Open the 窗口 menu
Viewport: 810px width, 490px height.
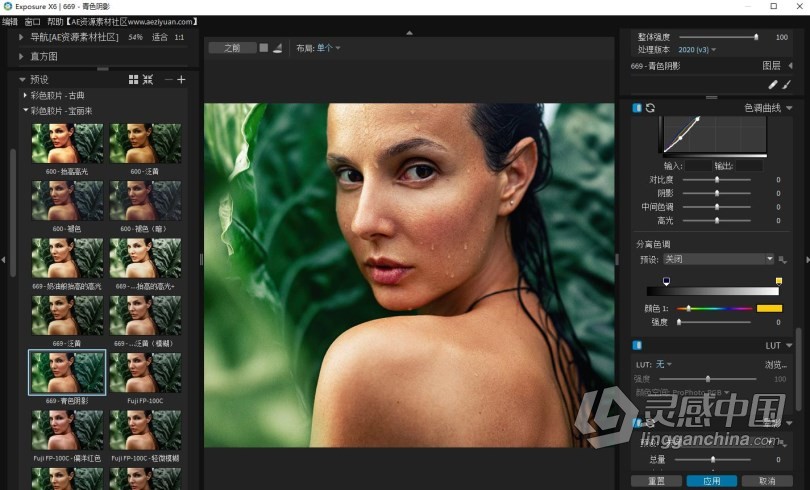point(33,22)
